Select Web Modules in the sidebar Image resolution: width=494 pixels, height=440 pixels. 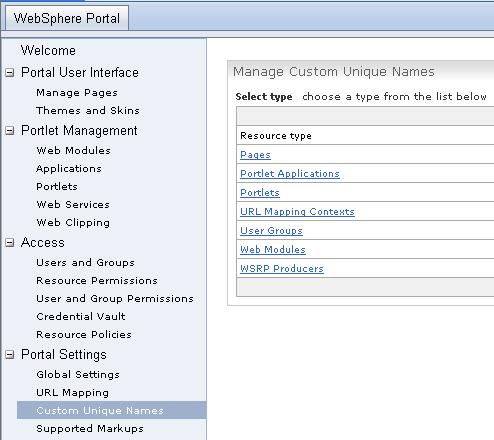coord(74,150)
